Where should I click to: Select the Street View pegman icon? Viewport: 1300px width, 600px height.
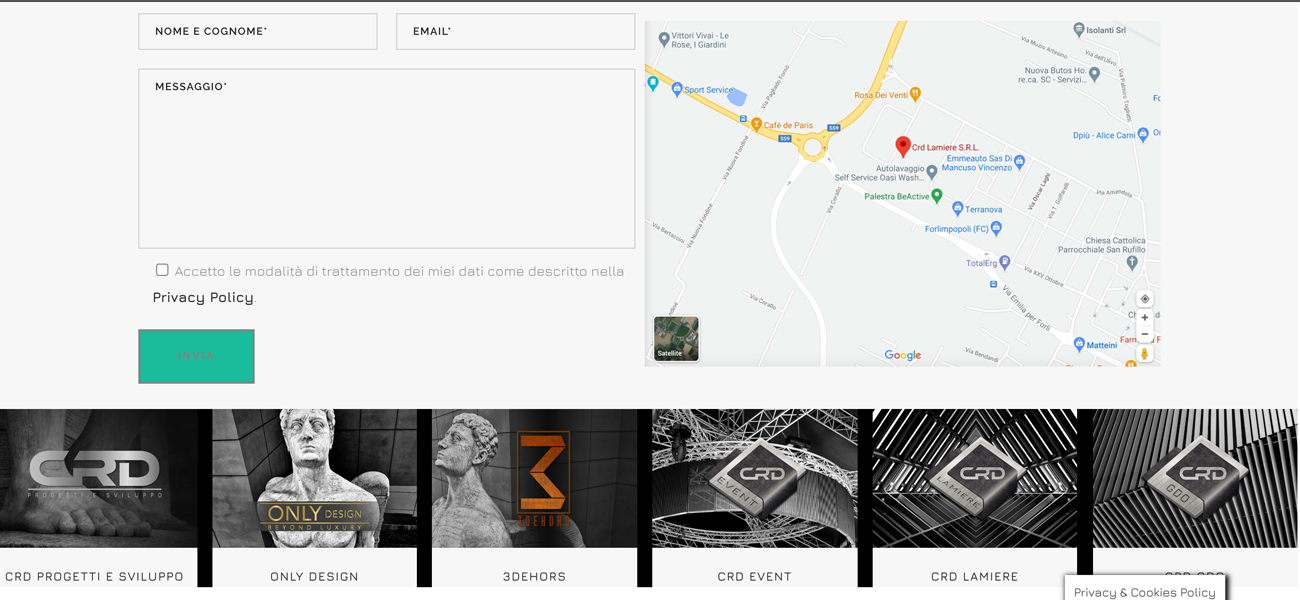tap(1145, 354)
